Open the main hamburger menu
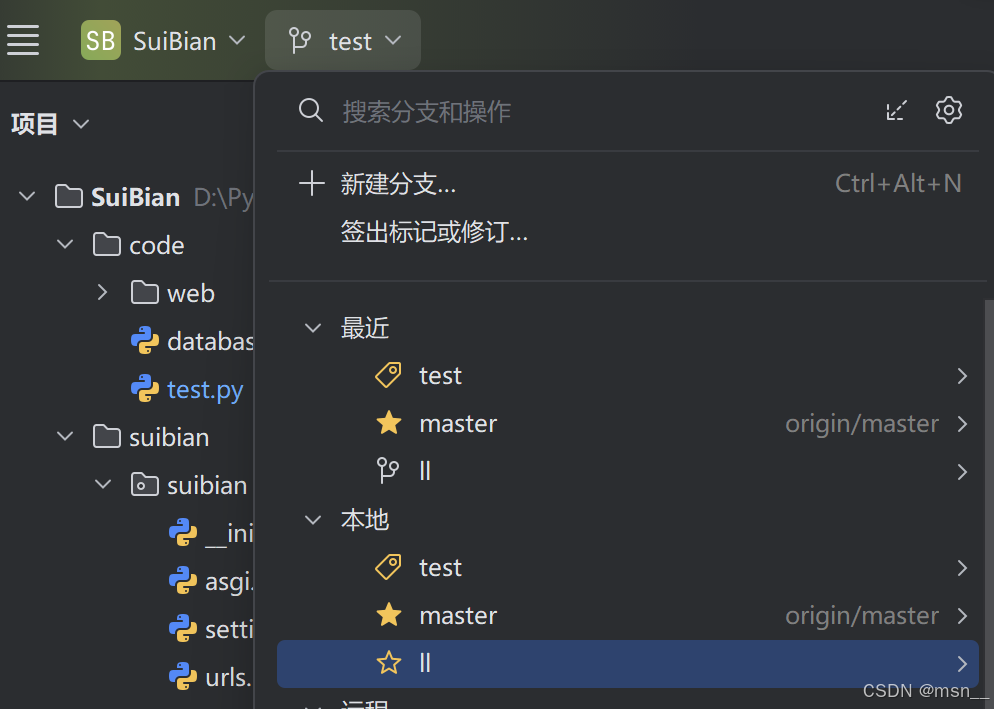994x709 pixels. (x=22, y=40)
